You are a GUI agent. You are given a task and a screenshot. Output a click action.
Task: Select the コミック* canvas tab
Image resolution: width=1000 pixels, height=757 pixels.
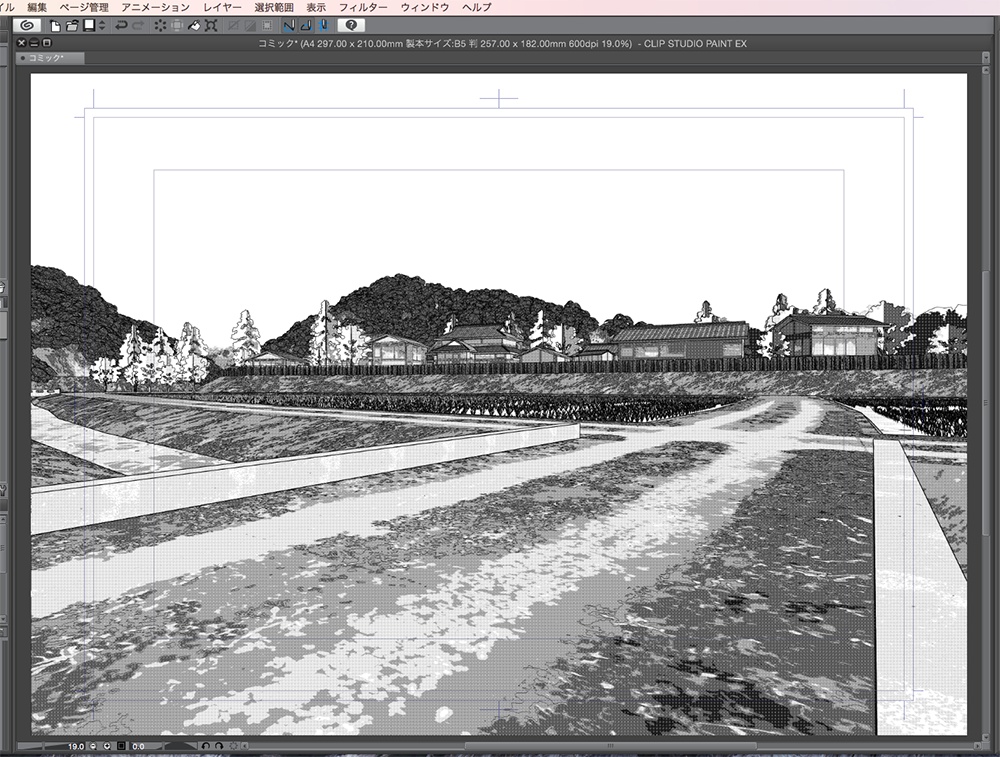point(50,58)
